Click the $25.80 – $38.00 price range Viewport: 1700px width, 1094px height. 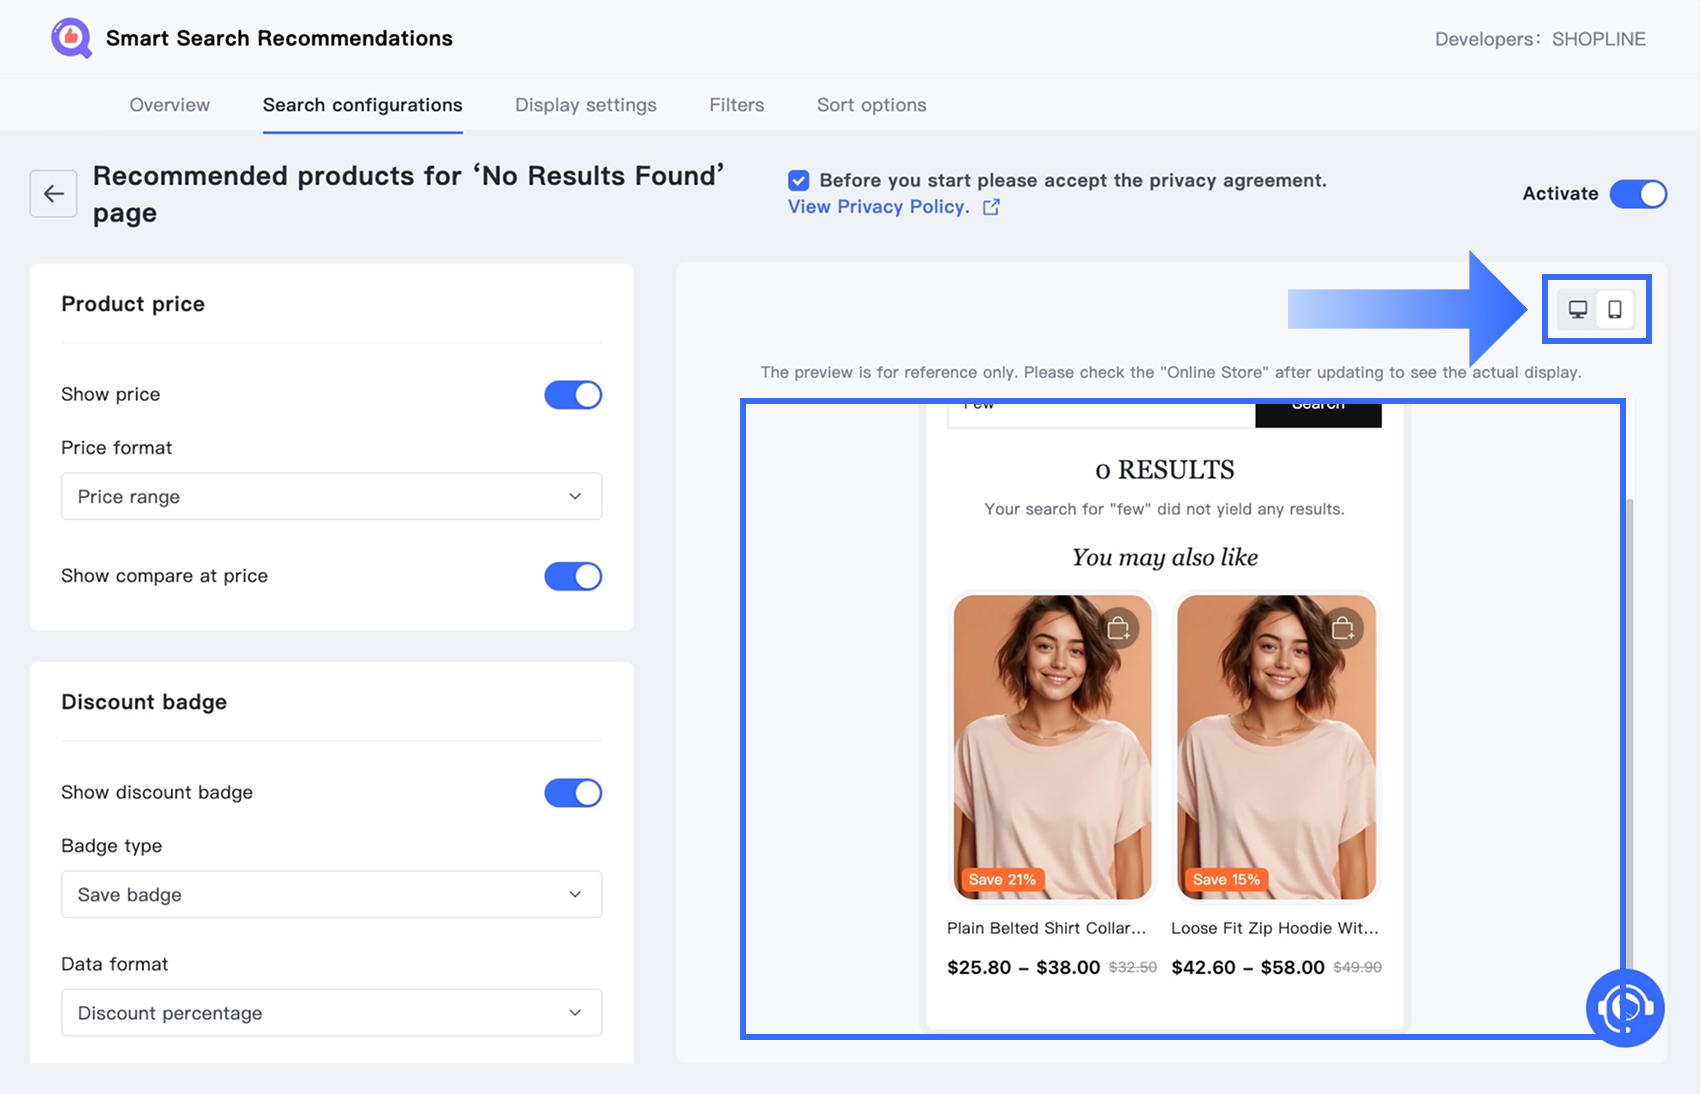point(1024,967)
